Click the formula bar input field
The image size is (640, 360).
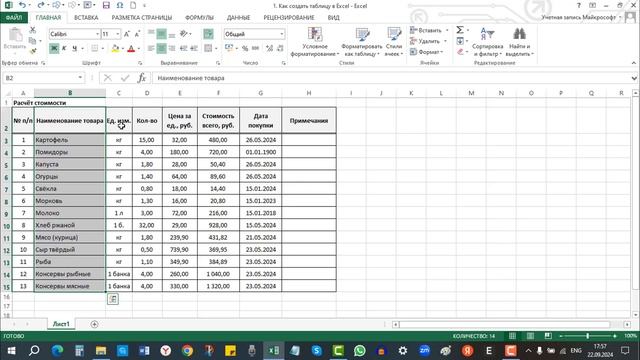(x=391, y=78)
